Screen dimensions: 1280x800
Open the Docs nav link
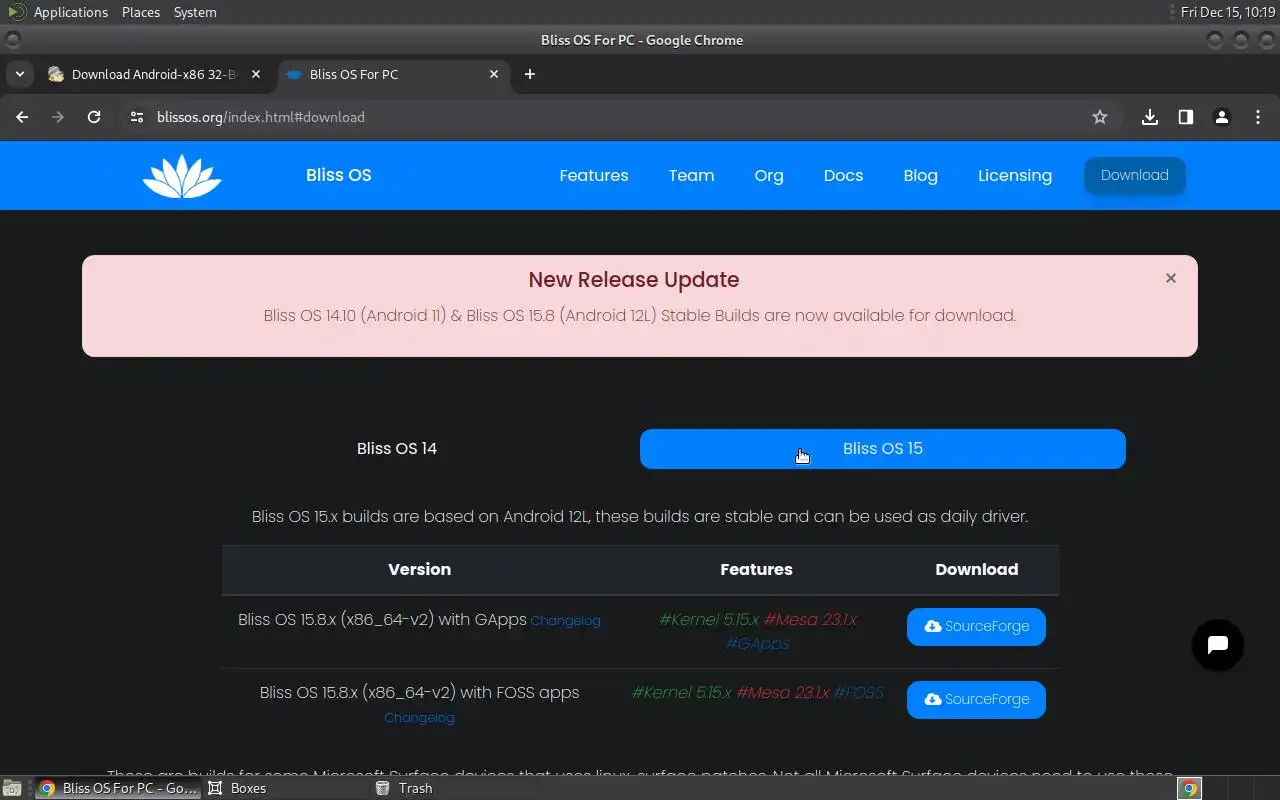843,176
